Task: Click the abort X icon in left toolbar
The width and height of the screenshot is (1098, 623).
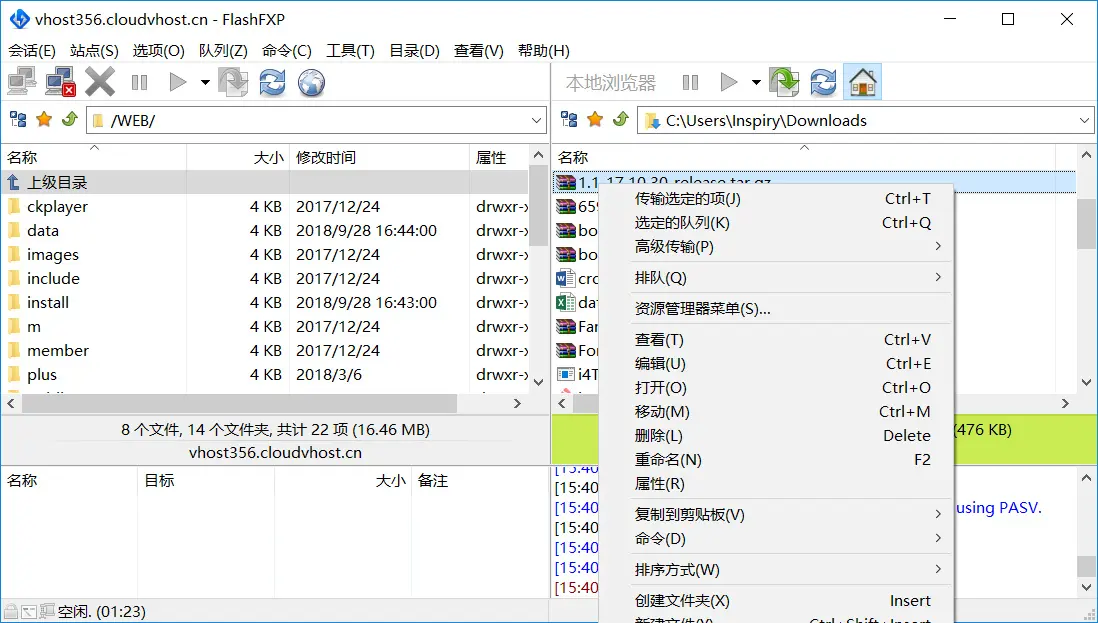Action: pyautogui.click(x=99, y=82)
